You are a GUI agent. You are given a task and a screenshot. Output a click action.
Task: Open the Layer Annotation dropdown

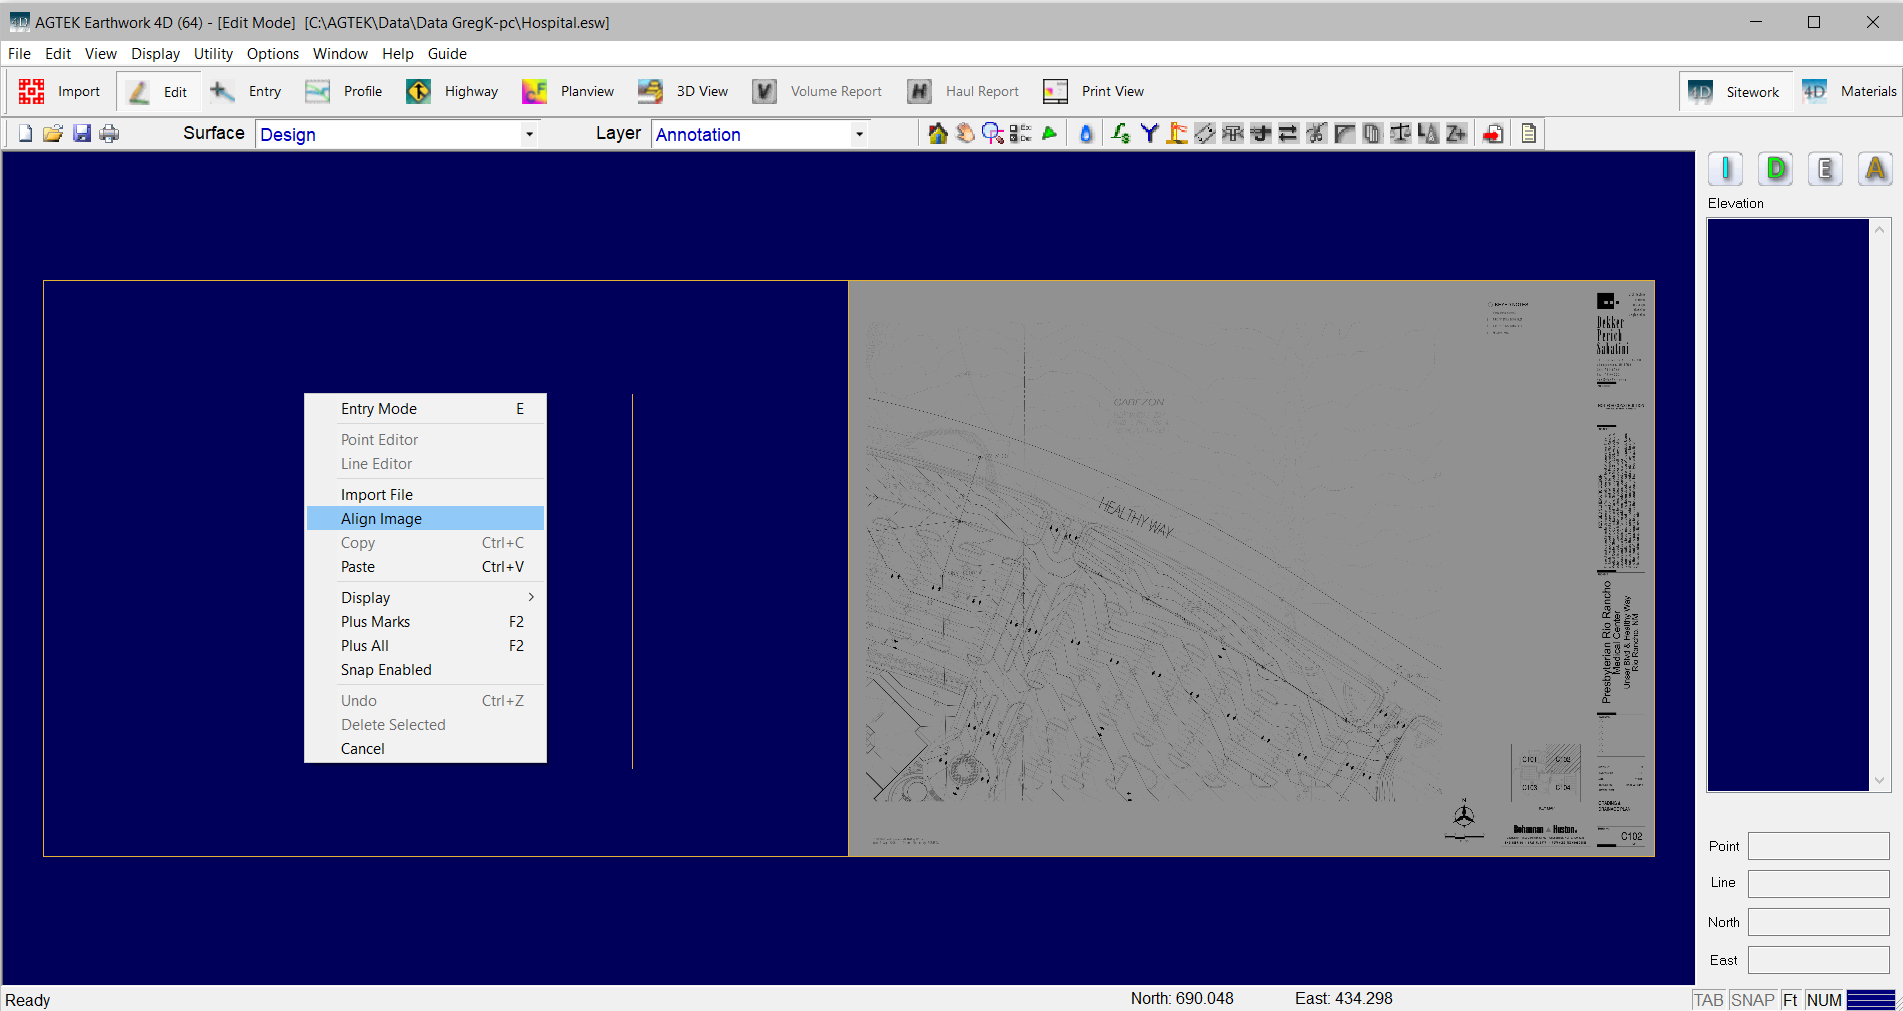(859, 135)
